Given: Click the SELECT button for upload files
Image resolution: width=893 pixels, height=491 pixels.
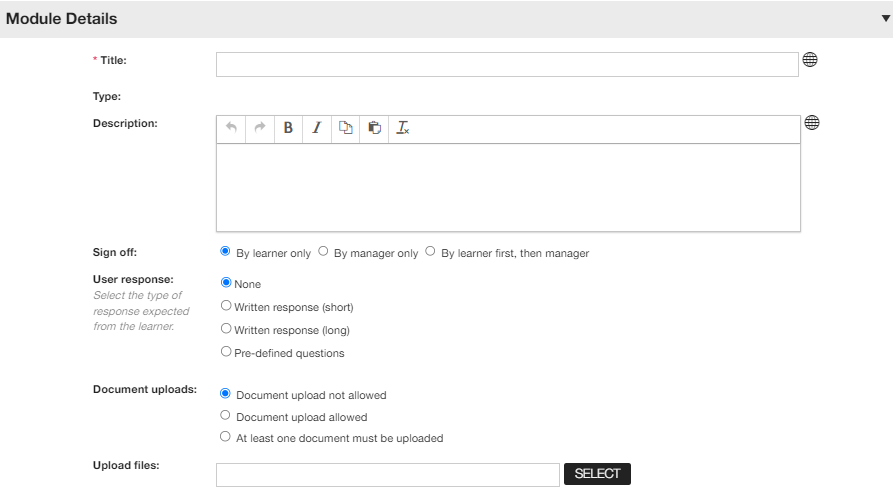Looking at the screenshot, I should pyautogui.click(x=597, y=474).
